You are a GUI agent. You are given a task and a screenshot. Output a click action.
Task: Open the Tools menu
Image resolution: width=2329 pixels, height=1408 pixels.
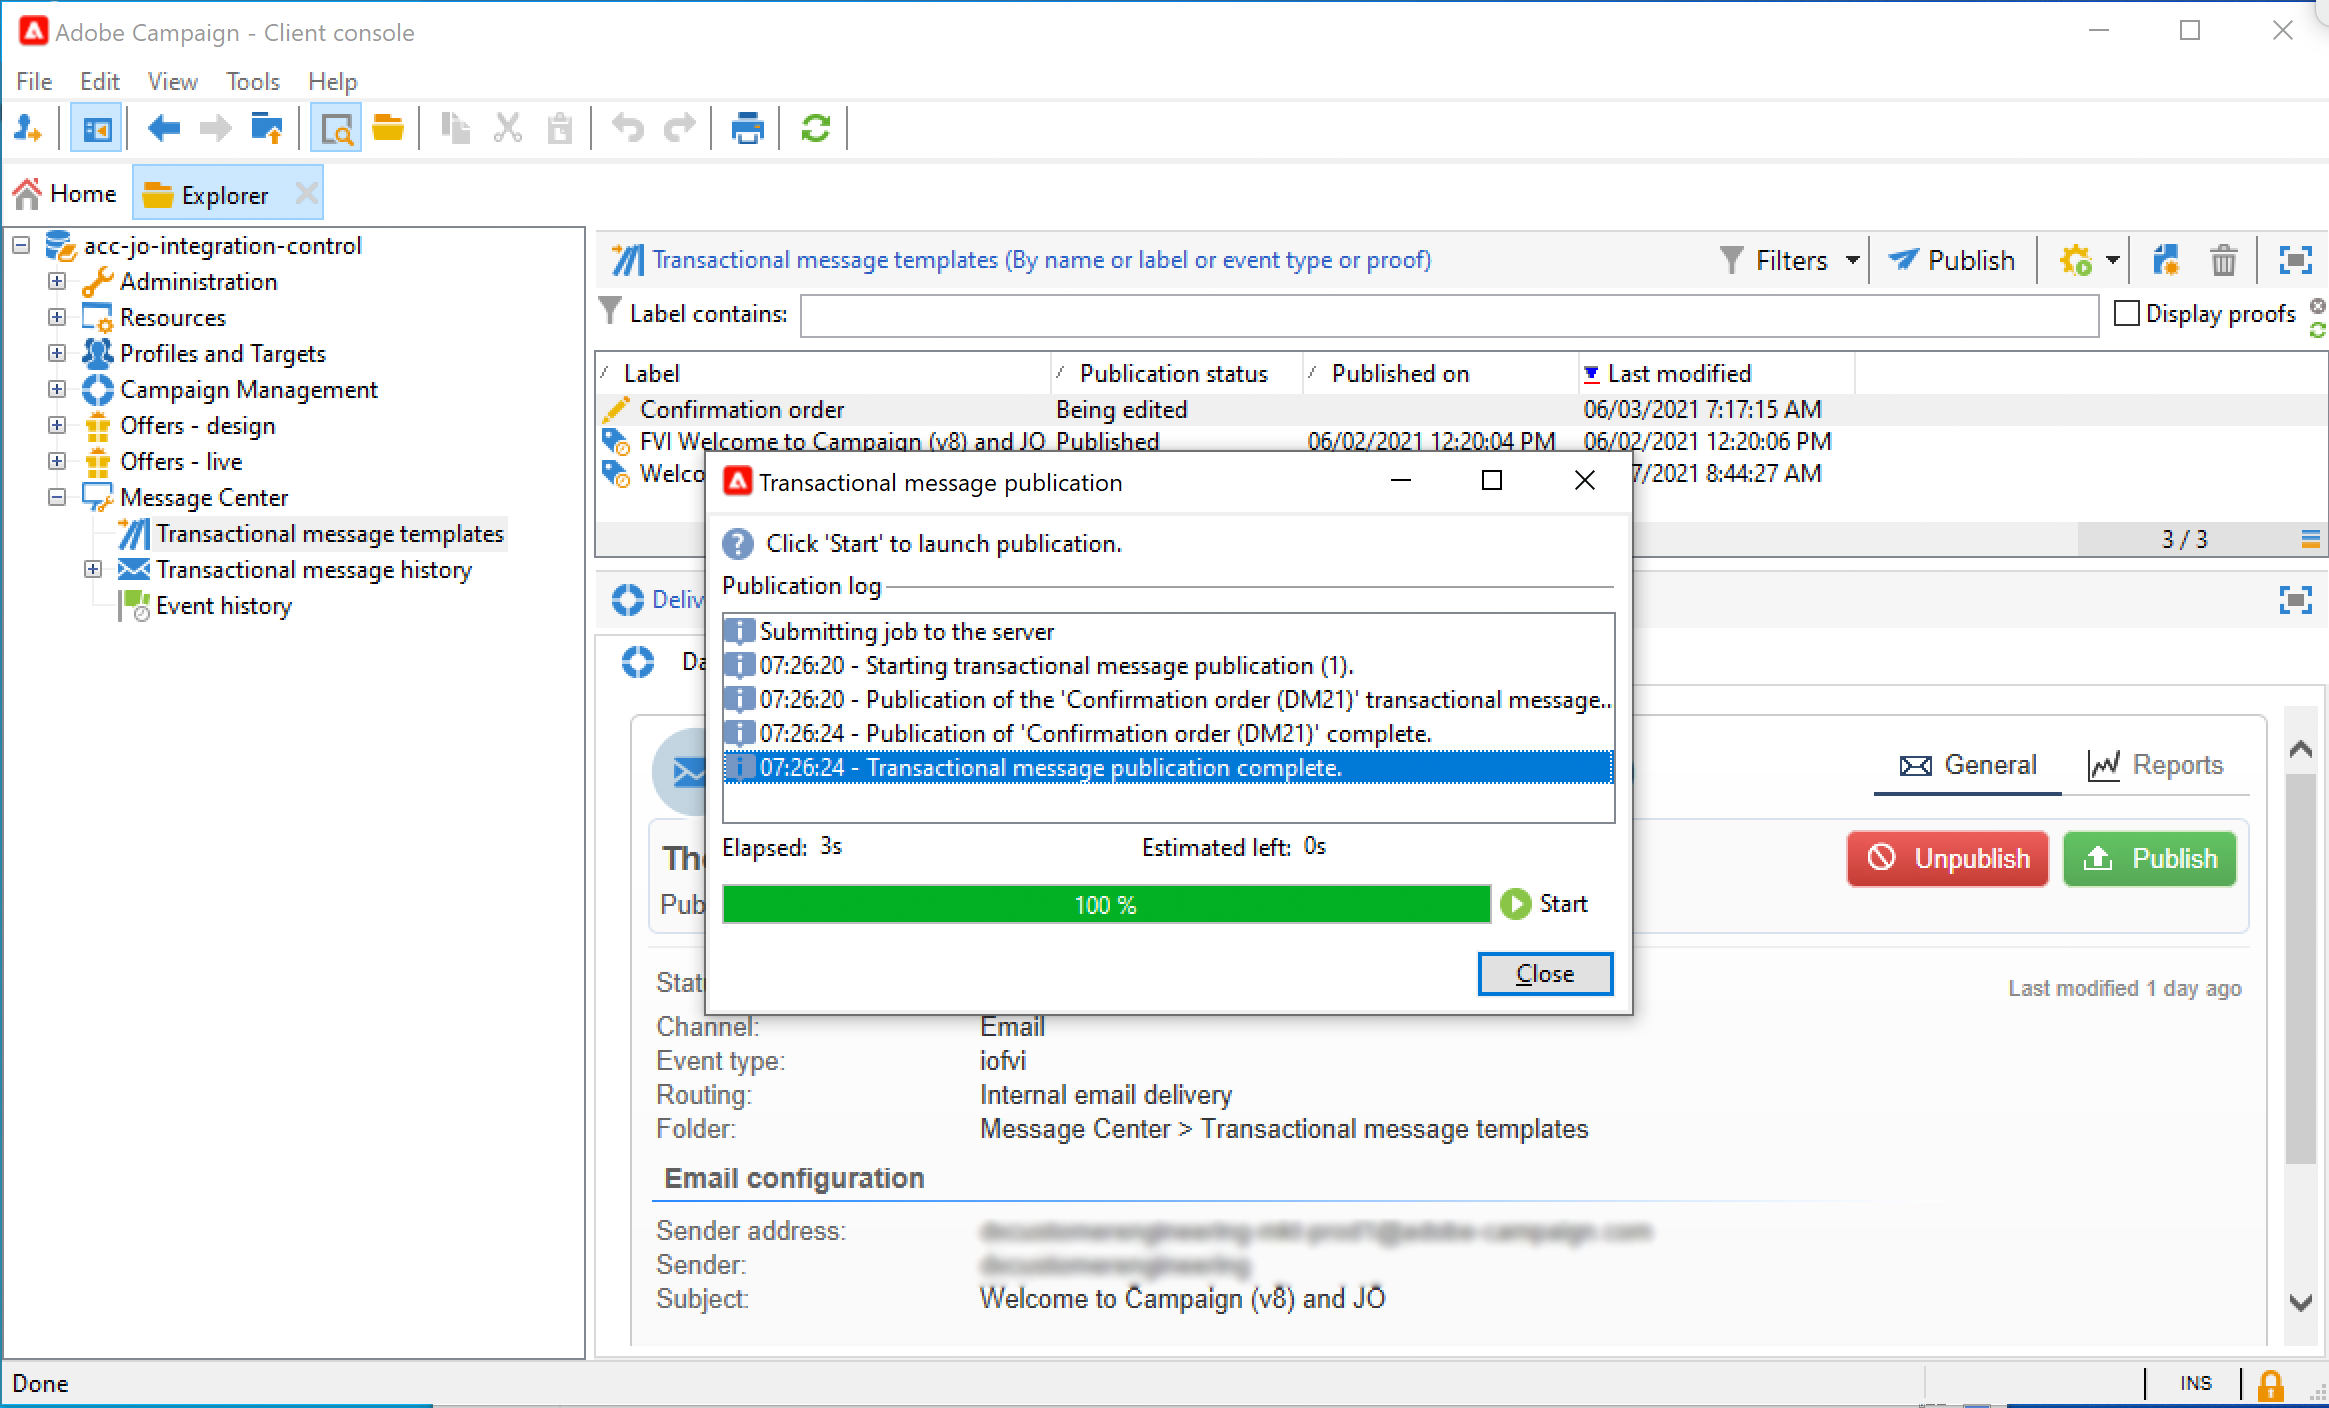tap(252, 81)
